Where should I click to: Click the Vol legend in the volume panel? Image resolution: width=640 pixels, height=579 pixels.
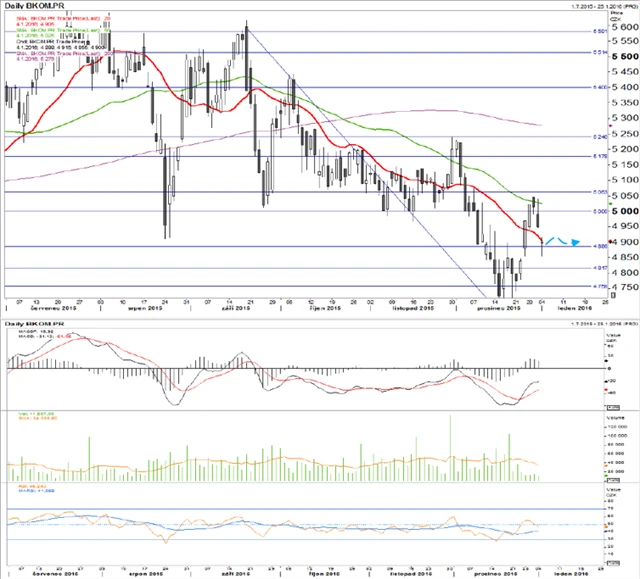[38, 416]
